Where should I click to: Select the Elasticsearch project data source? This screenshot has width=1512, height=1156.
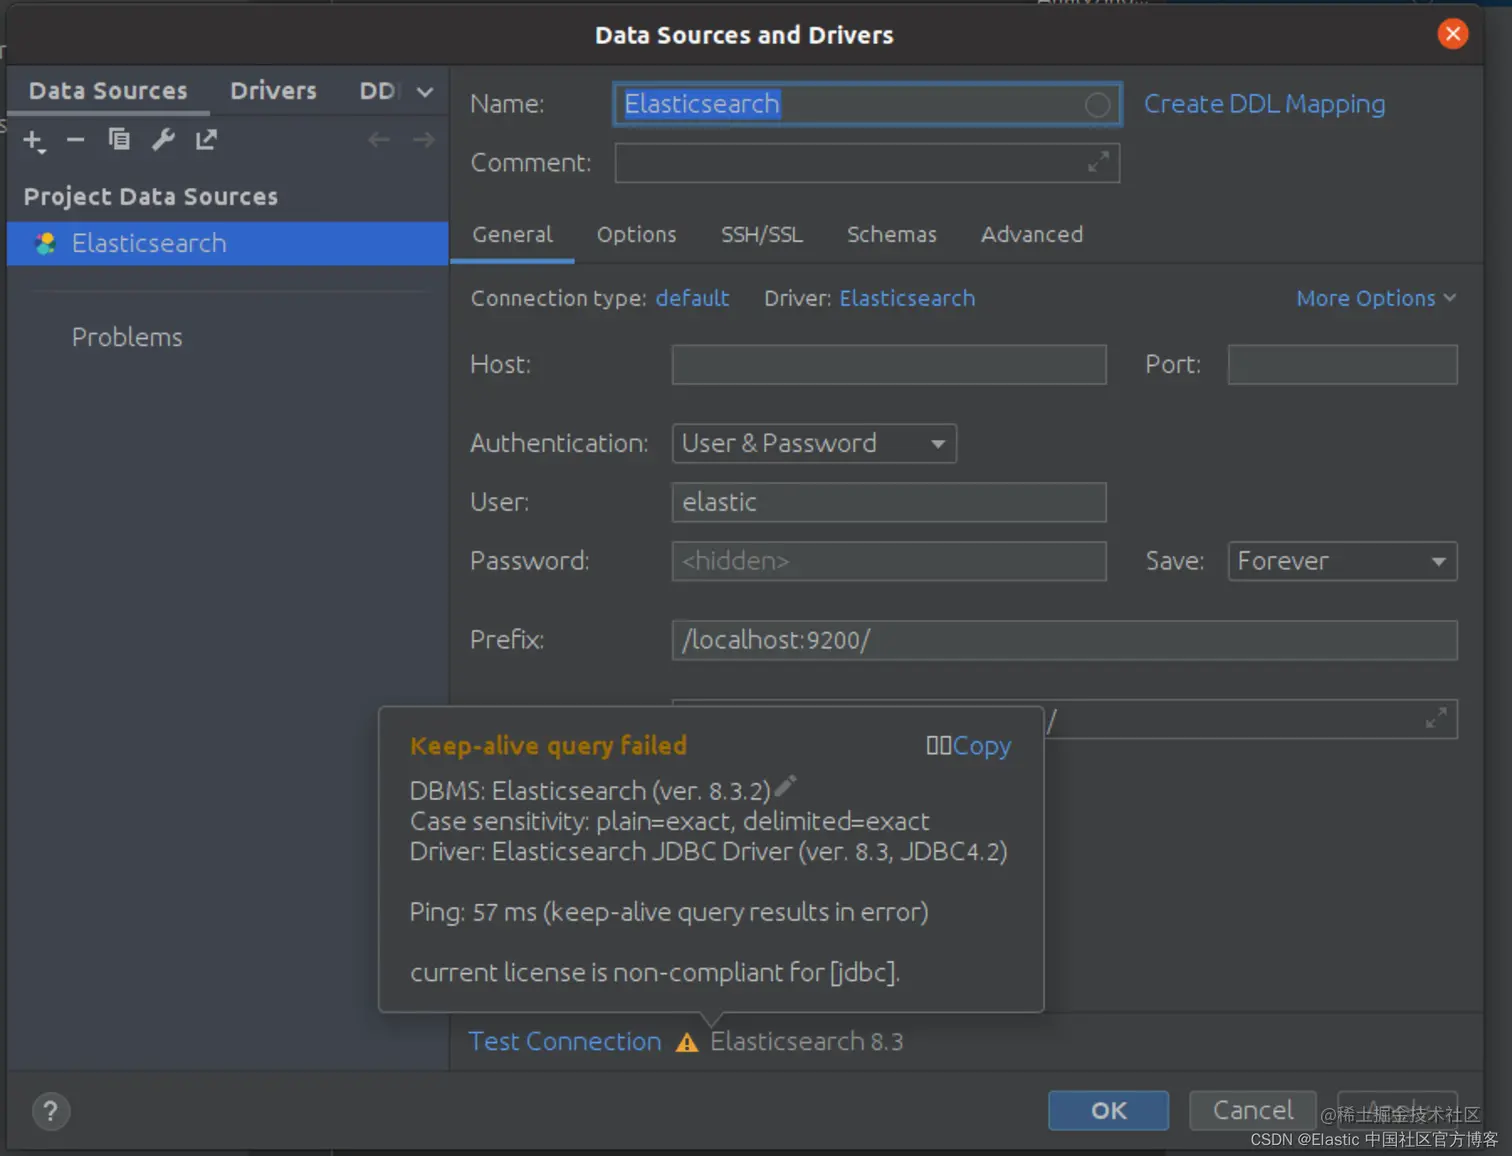tap(148, 243)
